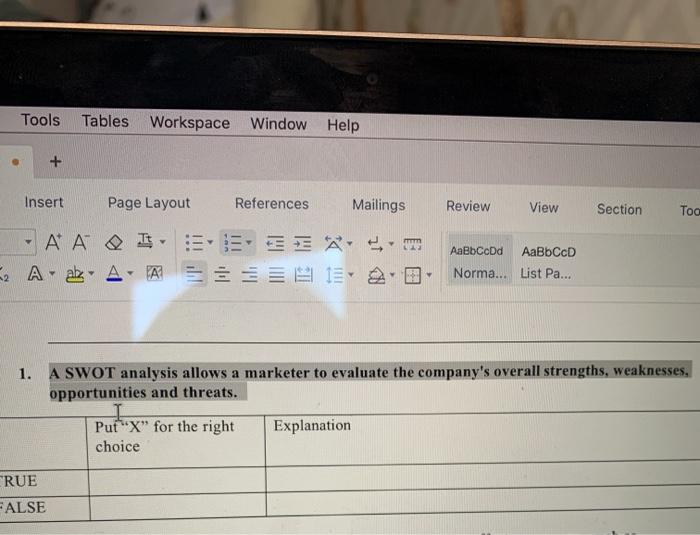700x535 pixels.
Task: Click the Asian layout character scaling icon
Action: 333,243
